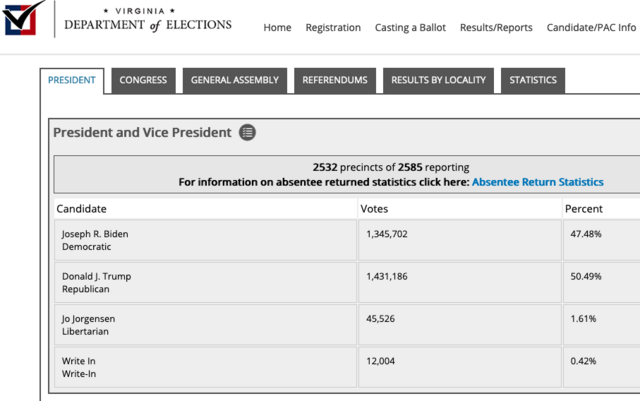The width and height of the screenshot is (640, 401).
Task: Select the President tab
Action: (72, 80)
